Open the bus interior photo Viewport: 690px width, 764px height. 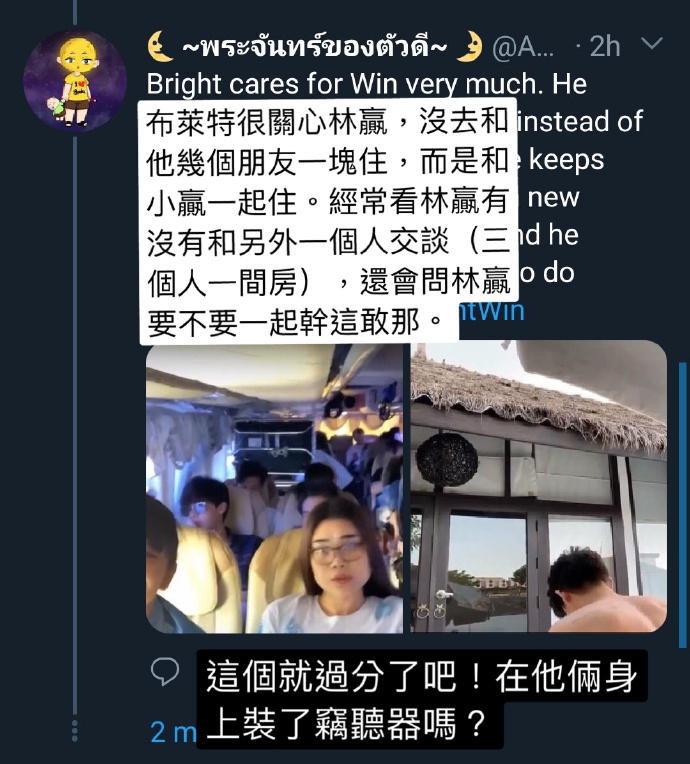click(274, 489)
